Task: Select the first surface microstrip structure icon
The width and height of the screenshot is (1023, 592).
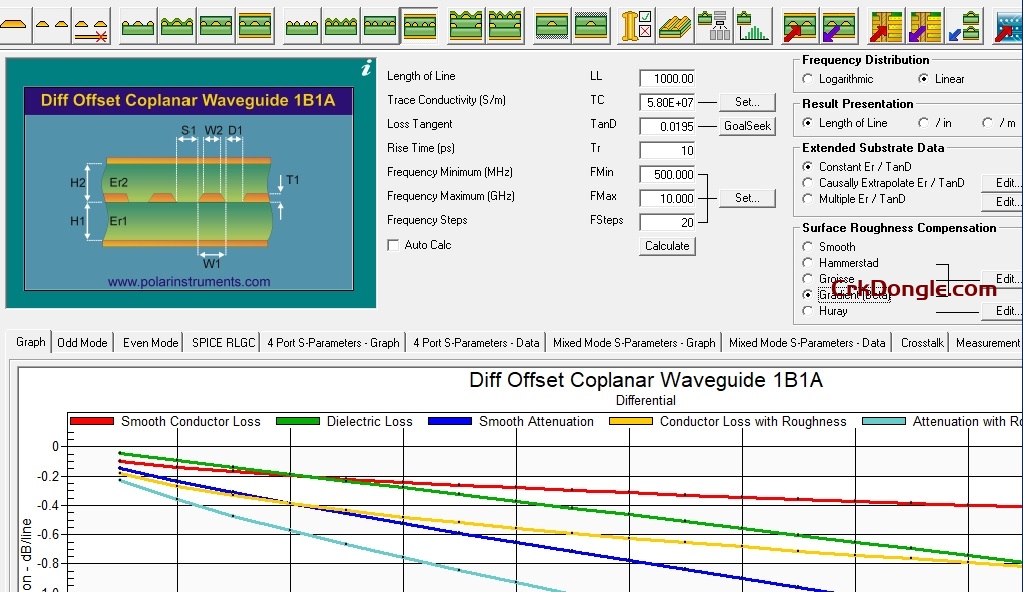Action: point(138,23)
